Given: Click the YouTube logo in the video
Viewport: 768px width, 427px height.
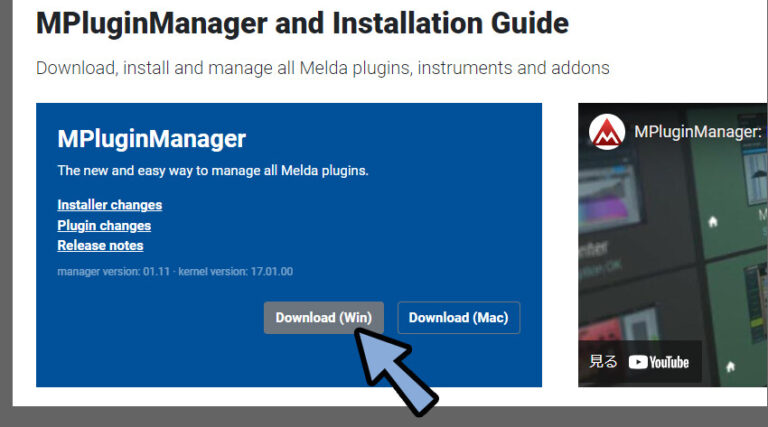Looking at the screenshot, I should (x=659, y=362).
